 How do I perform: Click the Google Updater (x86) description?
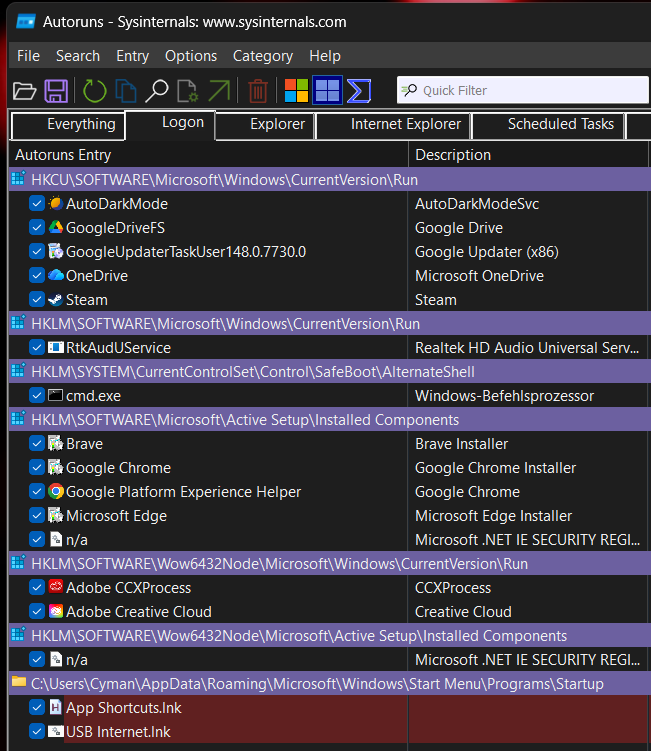(x=487, y=252)
